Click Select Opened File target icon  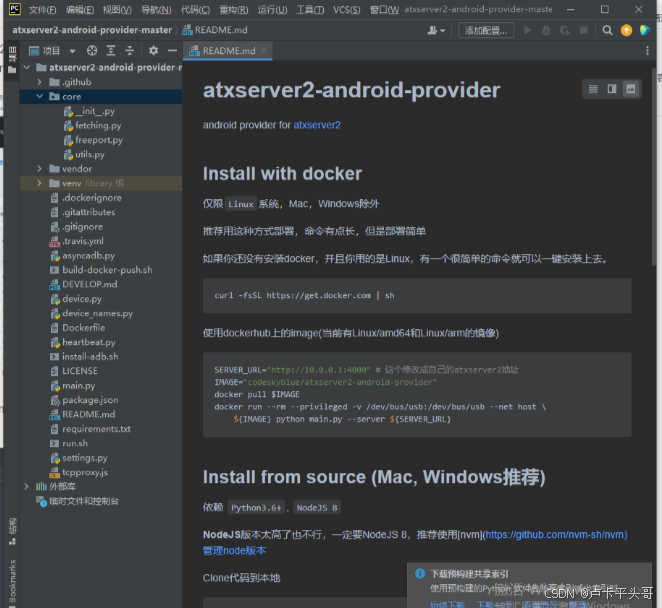92,51
